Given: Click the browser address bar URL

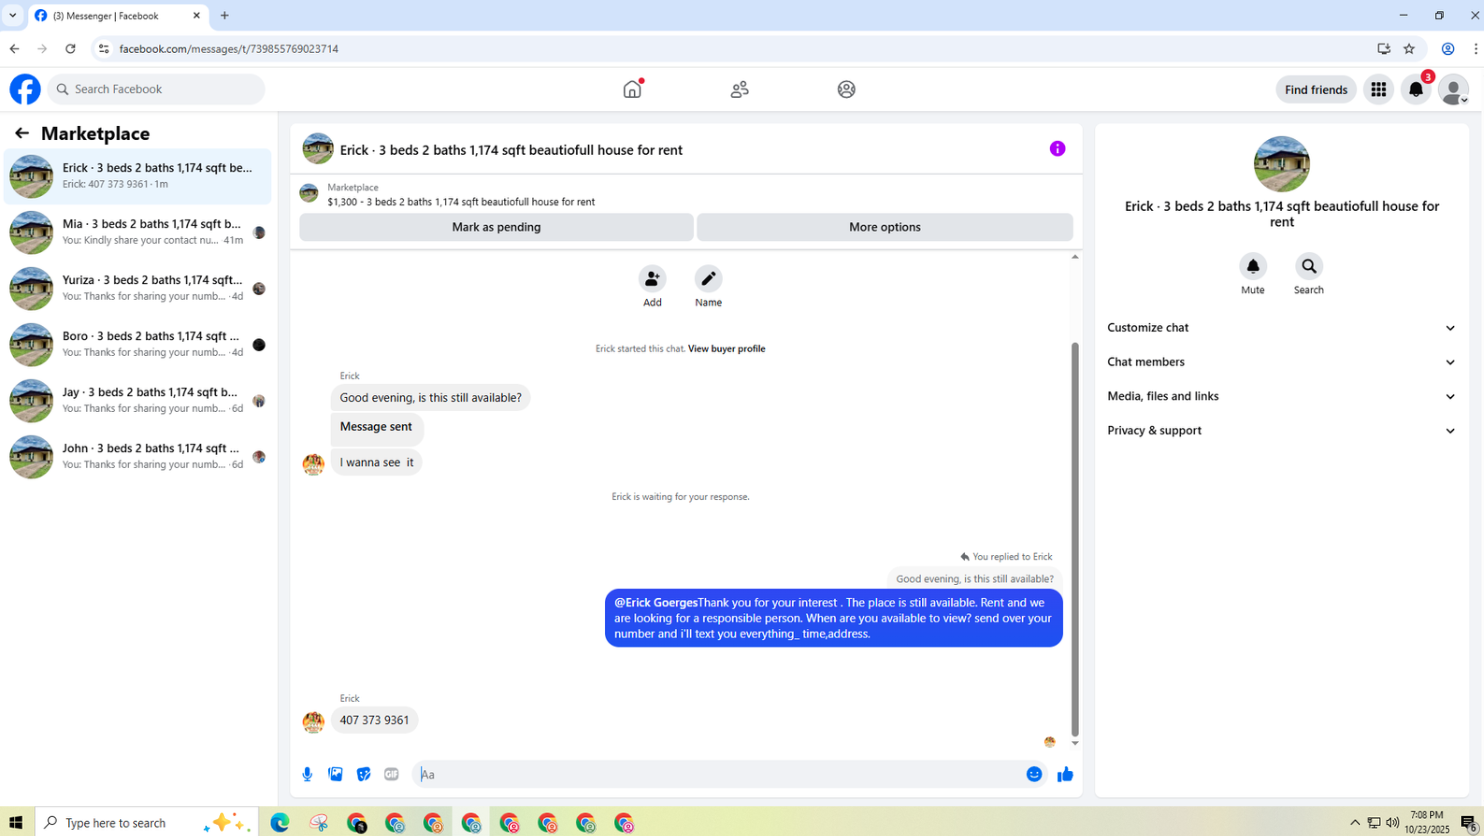Looking at the screenshot, I should point(229,48).
